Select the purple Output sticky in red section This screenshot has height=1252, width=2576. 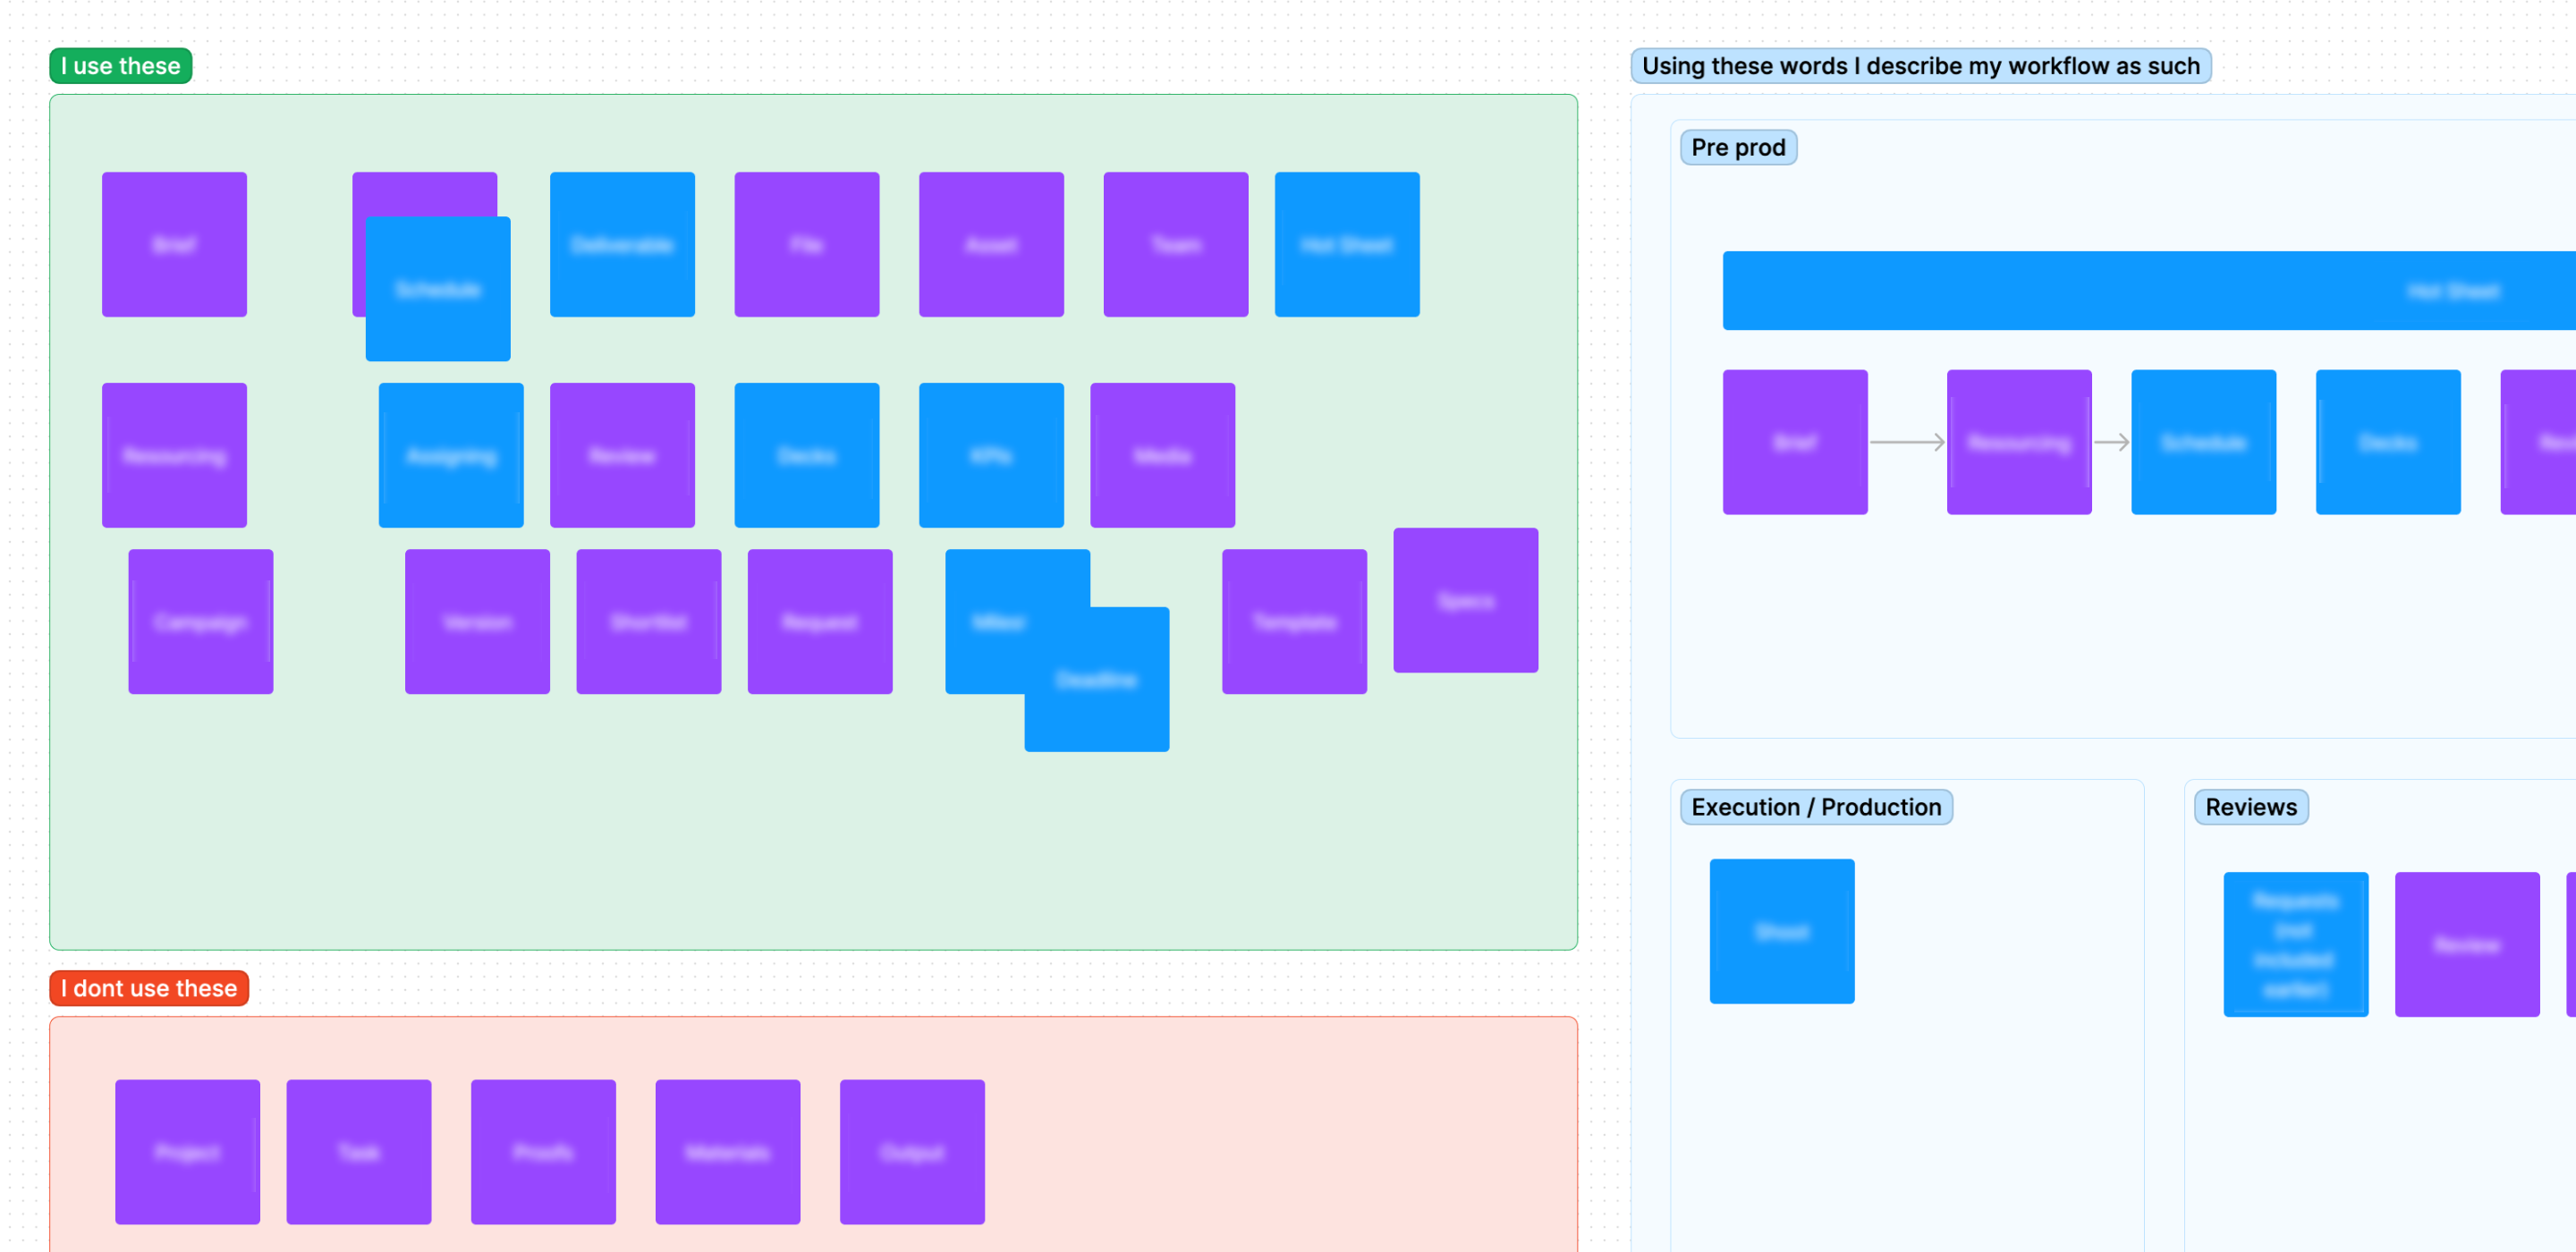tap(912, 1152)
